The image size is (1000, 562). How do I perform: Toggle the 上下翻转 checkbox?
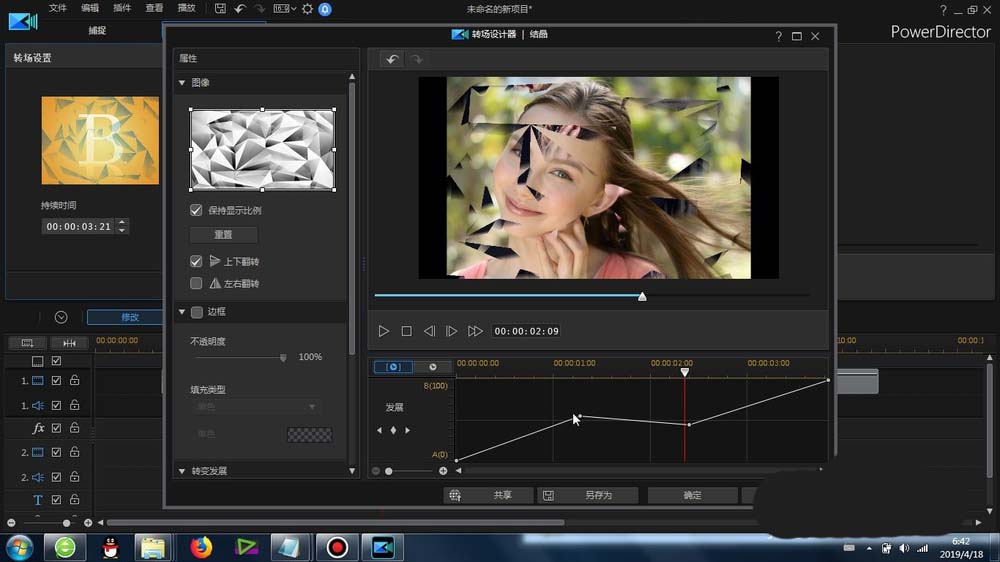pos(196,261)
